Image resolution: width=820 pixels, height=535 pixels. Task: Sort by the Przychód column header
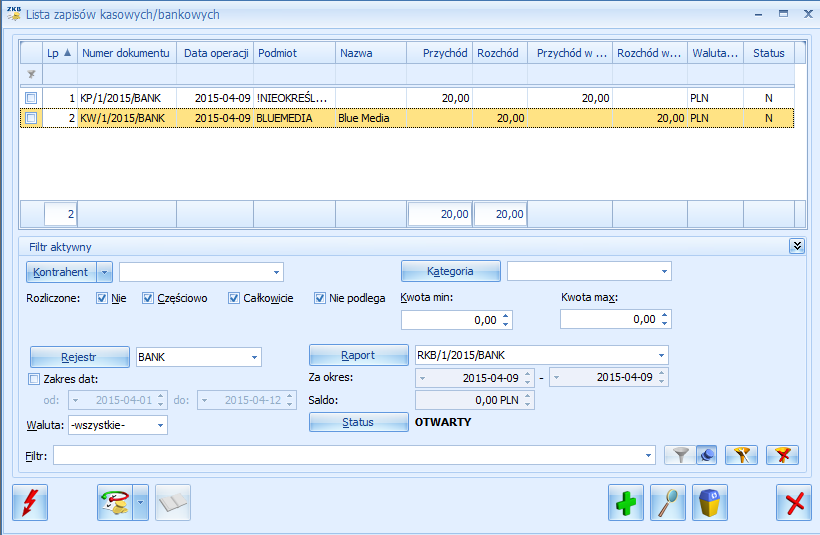[x=439, y=53]
